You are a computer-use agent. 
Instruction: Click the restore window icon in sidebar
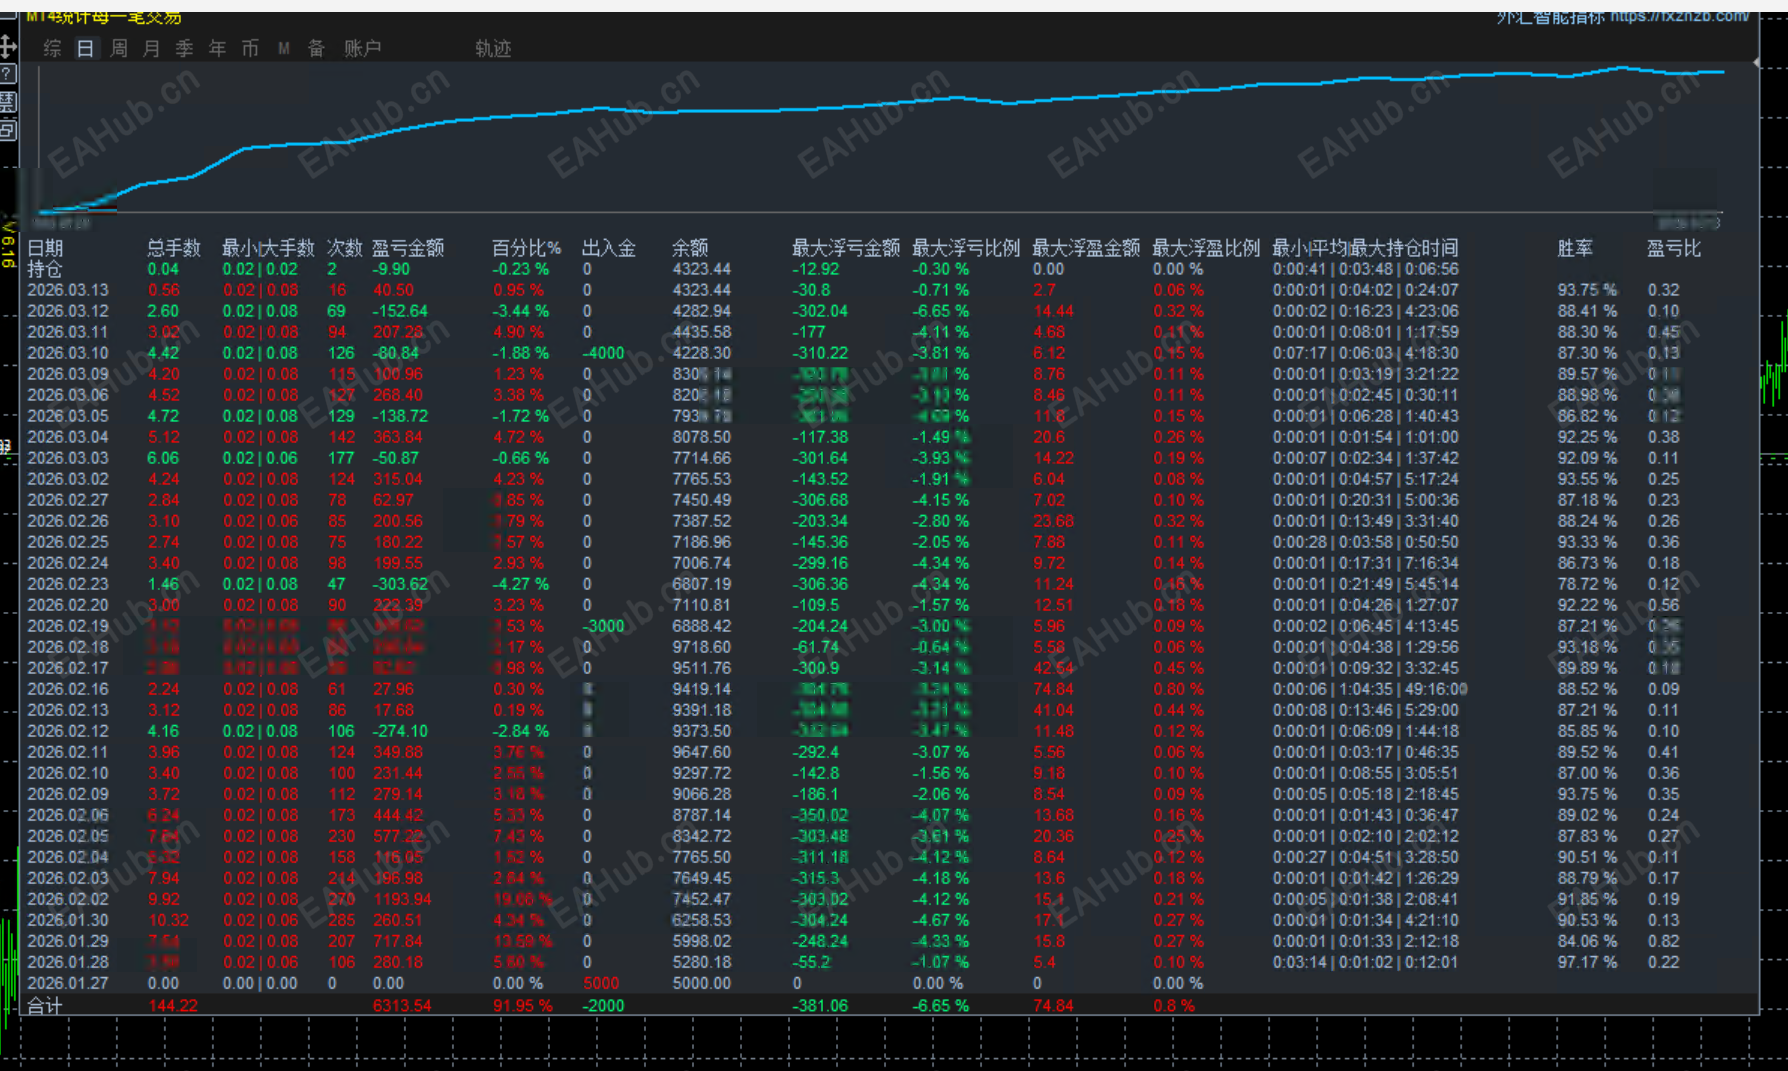point(8,129)
